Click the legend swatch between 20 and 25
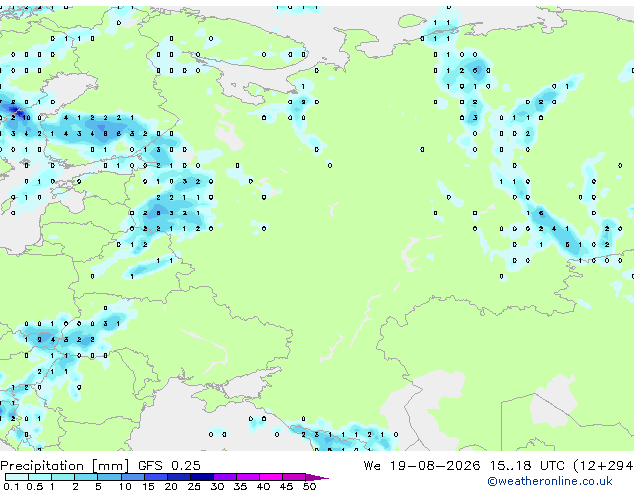Screen dimensions: 634x490 coord(178,477)
